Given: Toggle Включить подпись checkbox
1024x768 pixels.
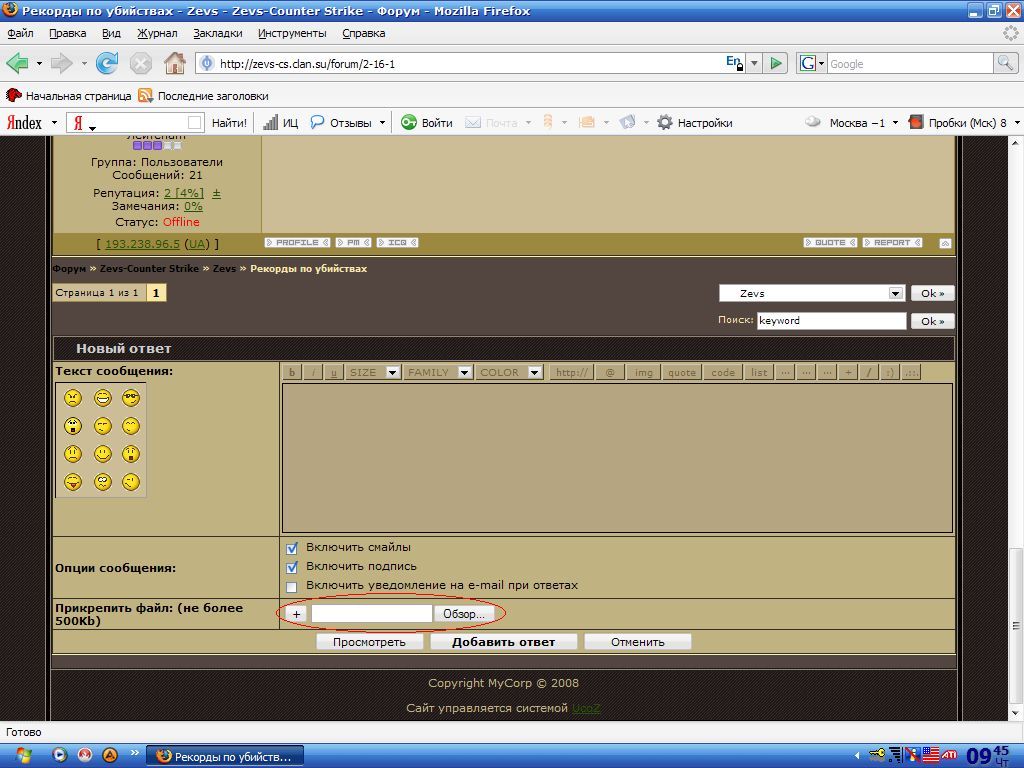Looking at the screenshot, I should tap(292, 567).
